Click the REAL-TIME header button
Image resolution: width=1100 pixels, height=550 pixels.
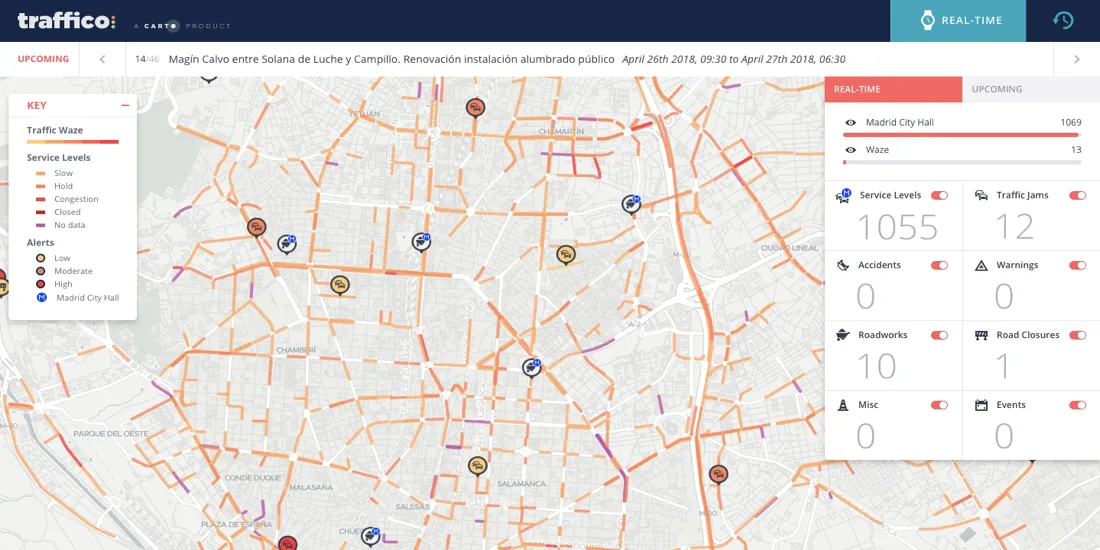958,20
